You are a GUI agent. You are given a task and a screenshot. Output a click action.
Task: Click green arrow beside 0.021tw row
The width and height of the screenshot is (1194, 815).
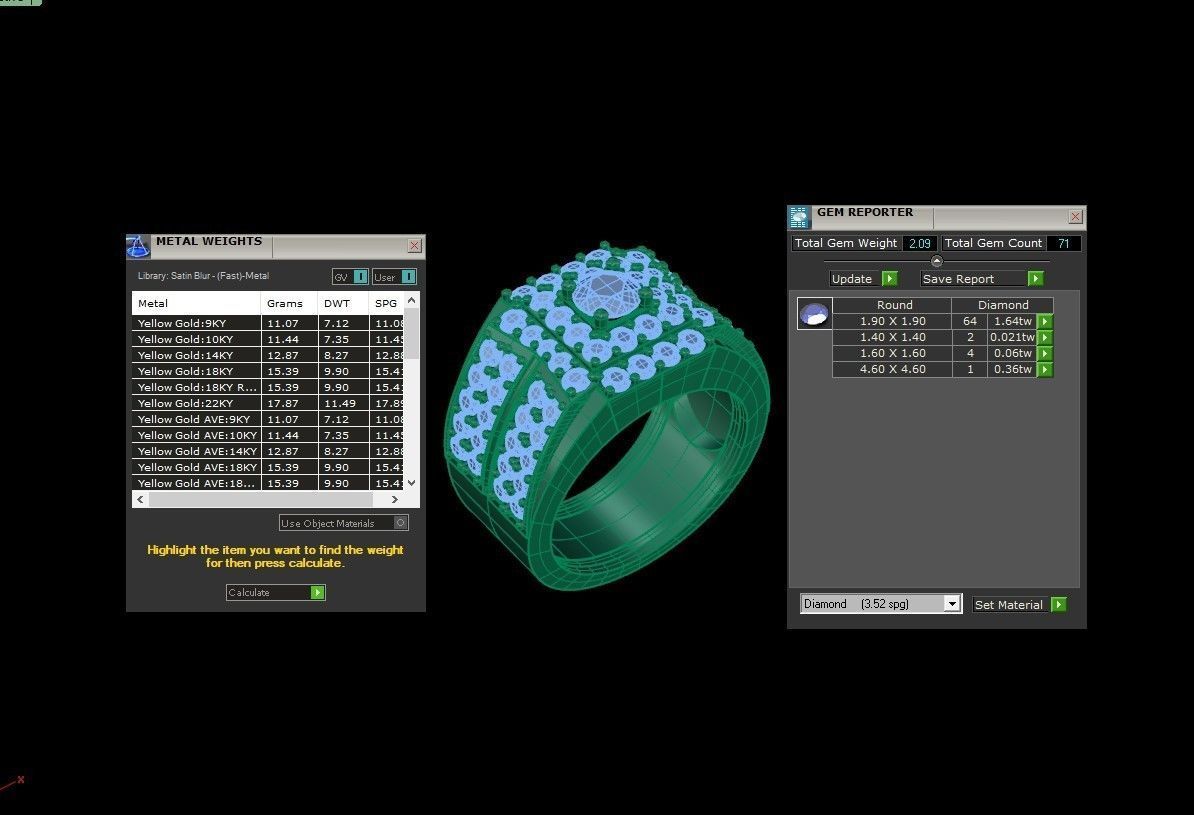tap(1046, 337)
